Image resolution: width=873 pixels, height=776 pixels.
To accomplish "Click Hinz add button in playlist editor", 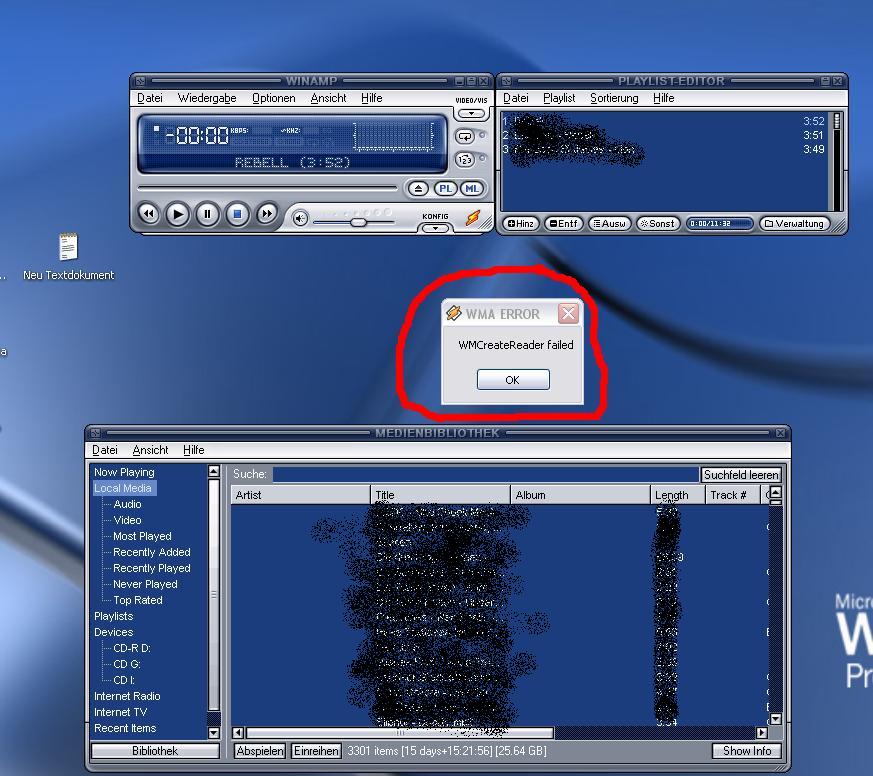I will pyautogui.click(x=521, y=224).
